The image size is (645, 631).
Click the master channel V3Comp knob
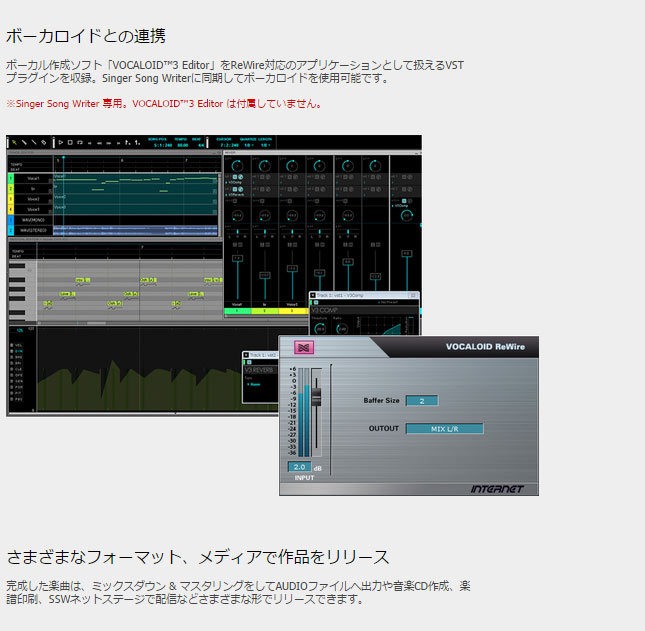coord(407,215)
